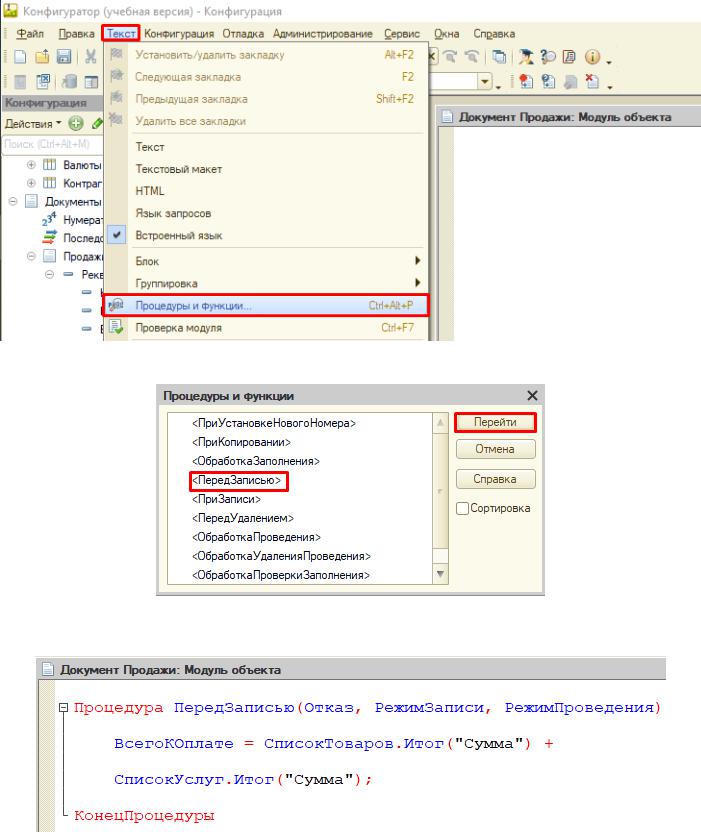This screenshot has height=832, width=701.
Task: Open the Блок submenu
Action: [264, 261]
